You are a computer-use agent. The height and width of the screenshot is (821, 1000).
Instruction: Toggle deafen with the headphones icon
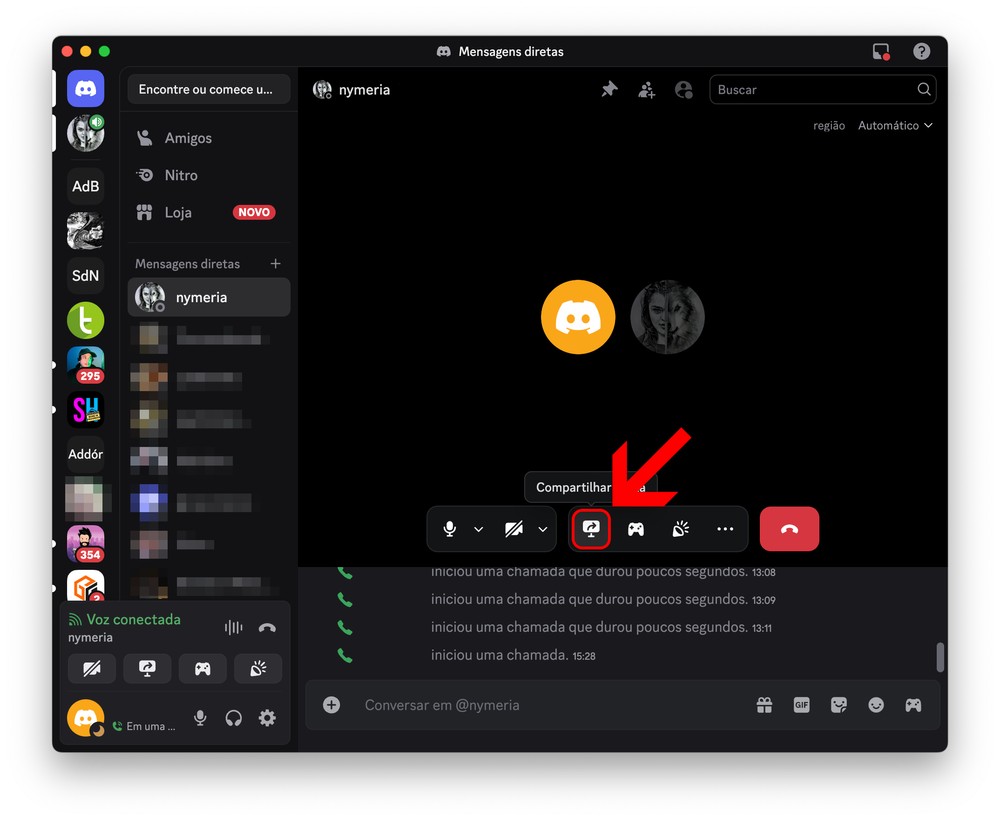(x=234, y=718)
